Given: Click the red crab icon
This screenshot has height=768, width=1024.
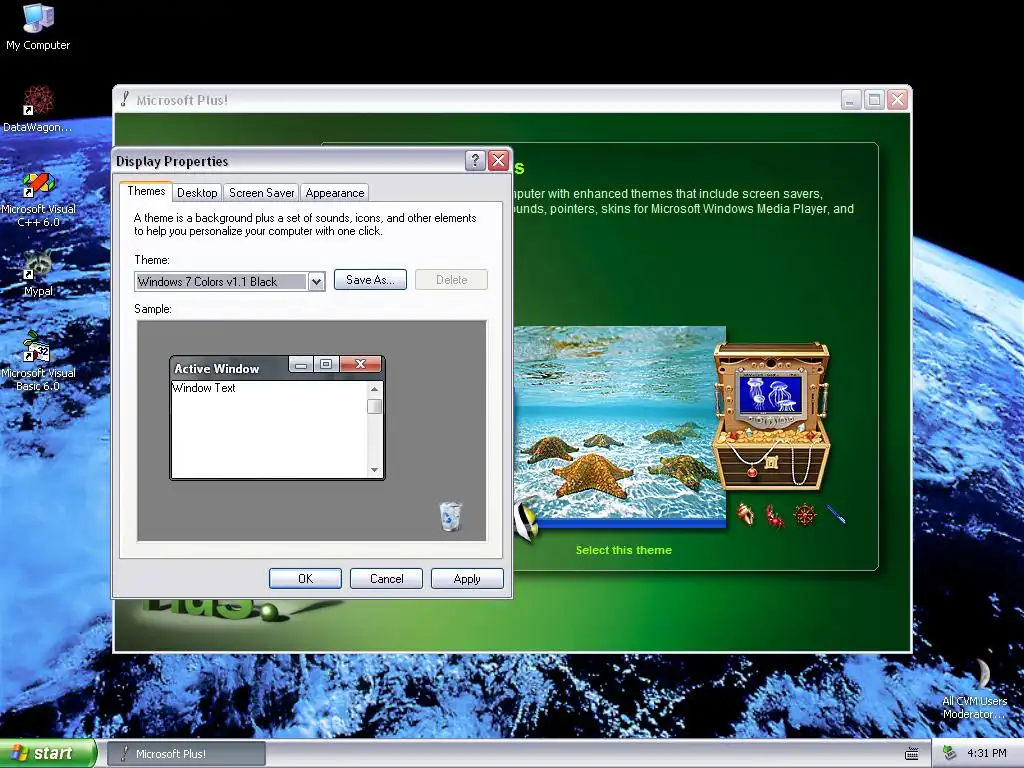Looking at the screenshot, I should [x=775, y=516].
